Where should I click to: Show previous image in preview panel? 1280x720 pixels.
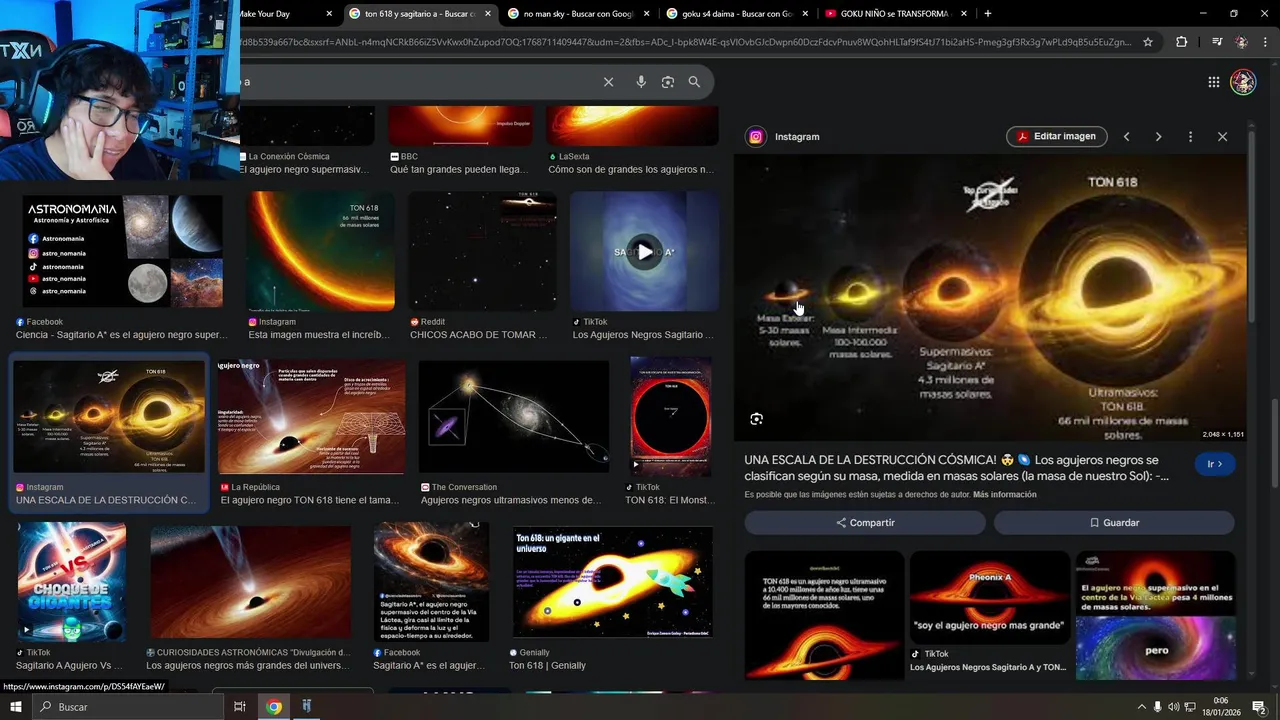(x=1126, y=136)
